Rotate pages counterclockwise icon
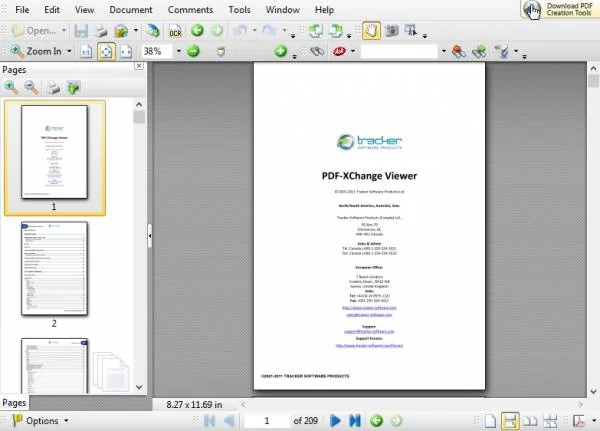The height and width of the screenshot is (431, 600). click(316, 31)
